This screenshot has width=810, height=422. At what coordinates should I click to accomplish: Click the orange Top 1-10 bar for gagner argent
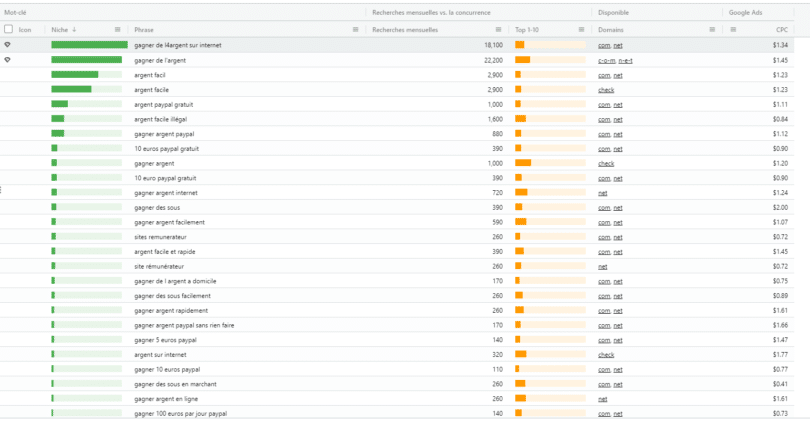coord(523,163)
